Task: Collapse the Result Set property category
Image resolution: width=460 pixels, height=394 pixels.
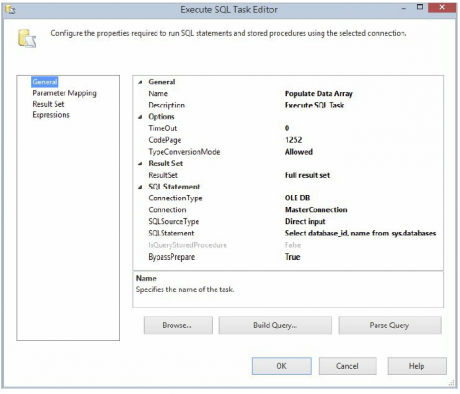Action: 140,163
